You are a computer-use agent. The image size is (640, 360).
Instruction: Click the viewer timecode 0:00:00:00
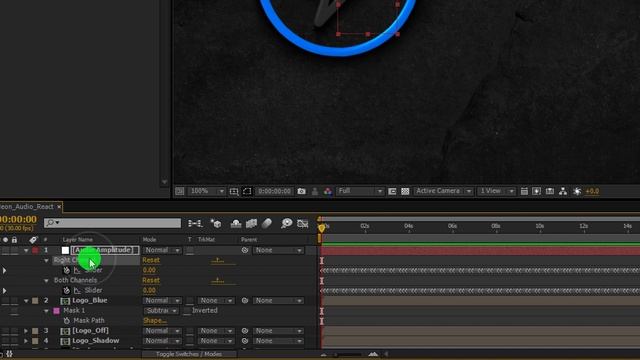coord(274,191)
